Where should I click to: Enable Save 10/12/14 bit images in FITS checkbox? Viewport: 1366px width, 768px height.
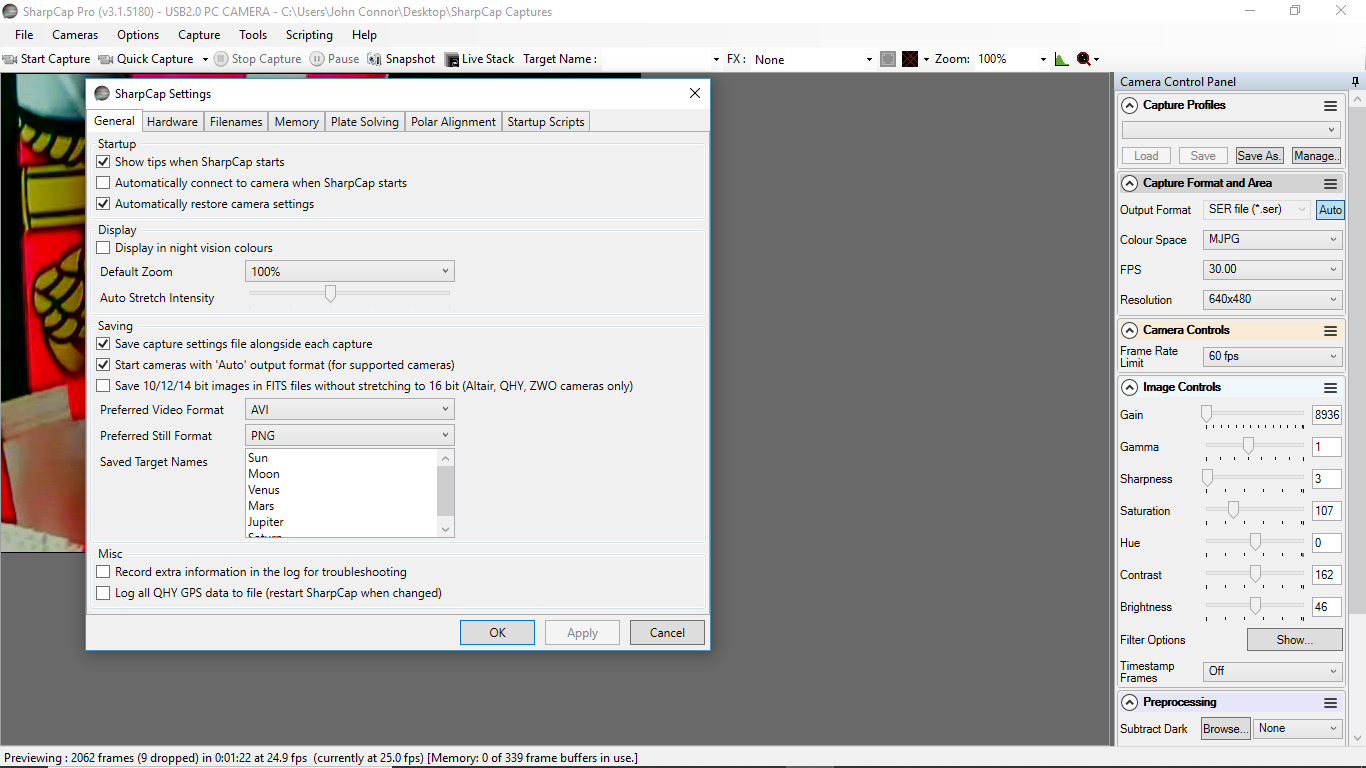tap(103, 386)
